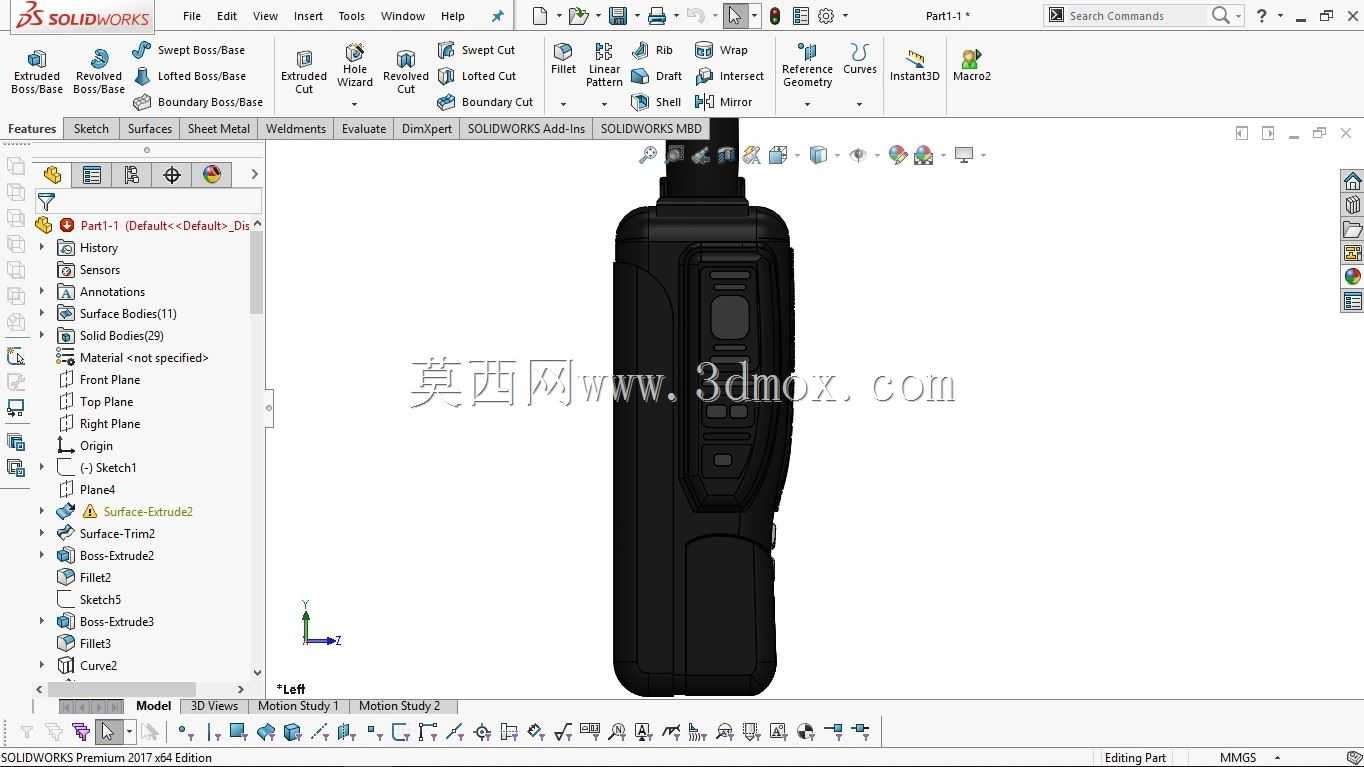This screenshot has height=767, width=1364.
Task: Open the Appearances task pane icon
Action: 1353,277
